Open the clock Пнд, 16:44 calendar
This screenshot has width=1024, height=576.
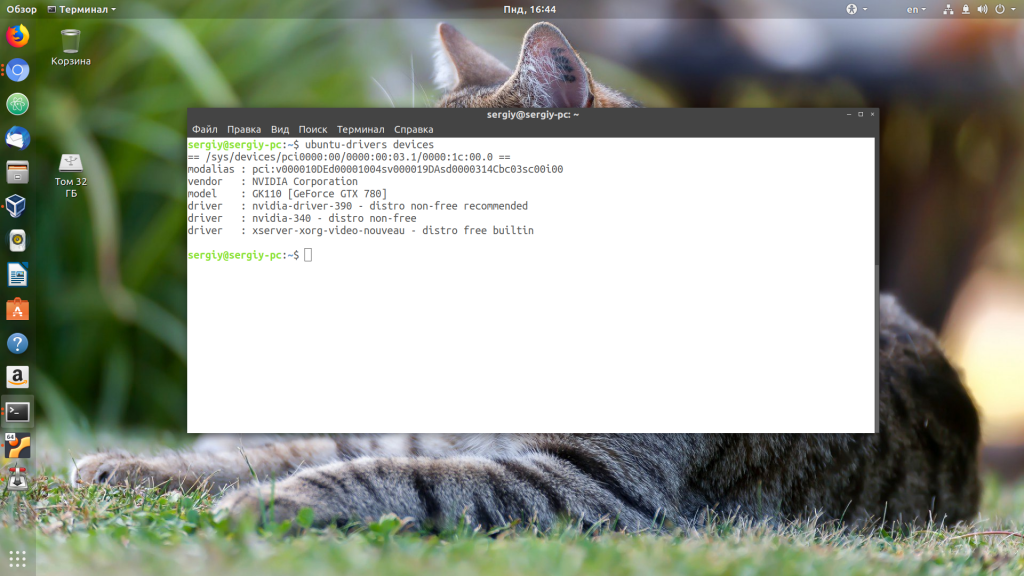530,9
